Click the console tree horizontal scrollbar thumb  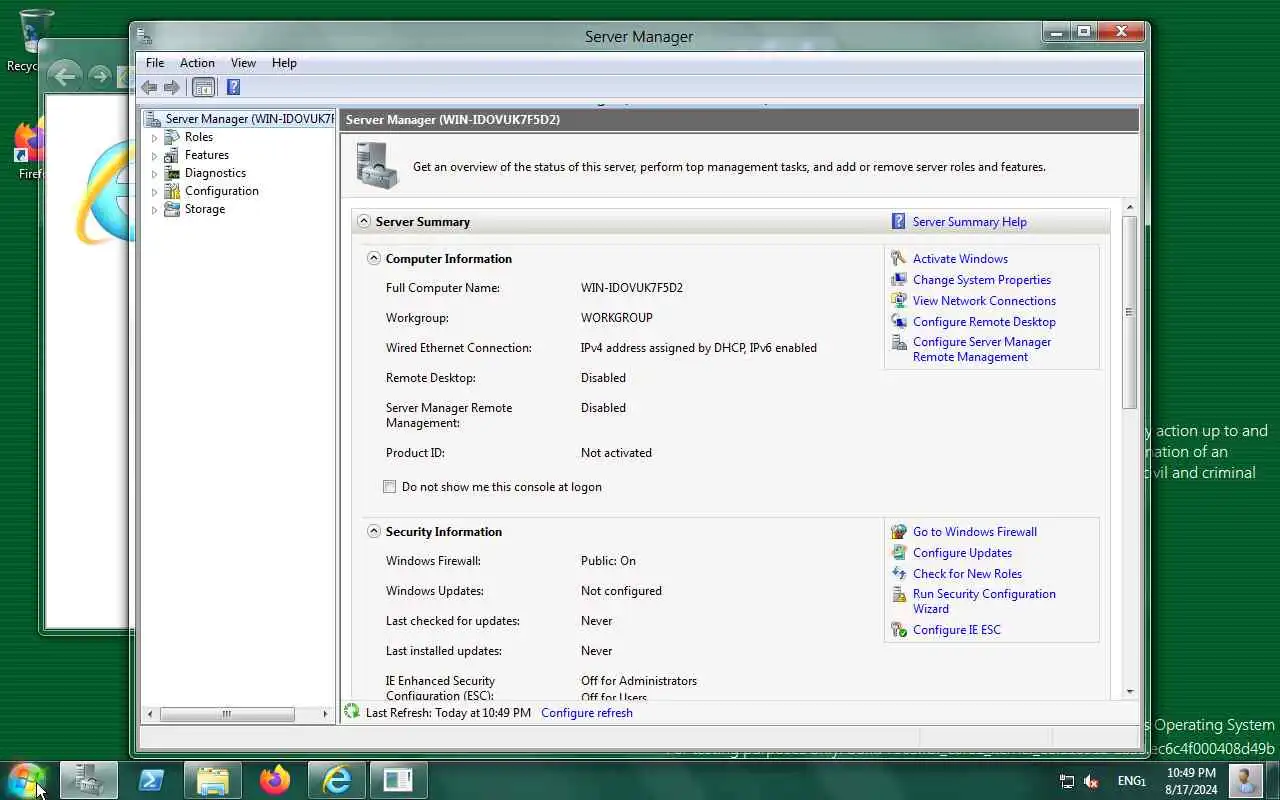pyautogui.click(x=227, y=714)
